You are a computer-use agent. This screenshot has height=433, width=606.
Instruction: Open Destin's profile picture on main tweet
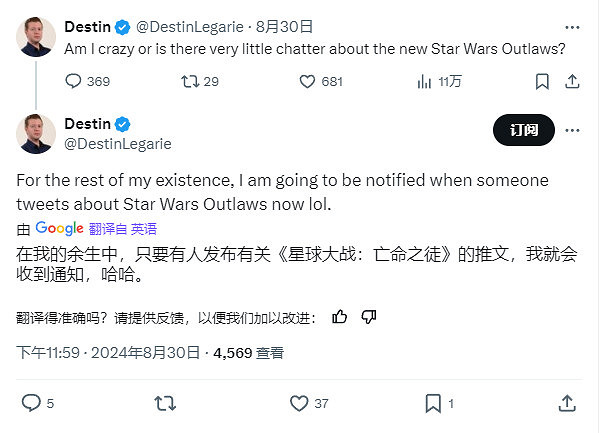point(36,134)
